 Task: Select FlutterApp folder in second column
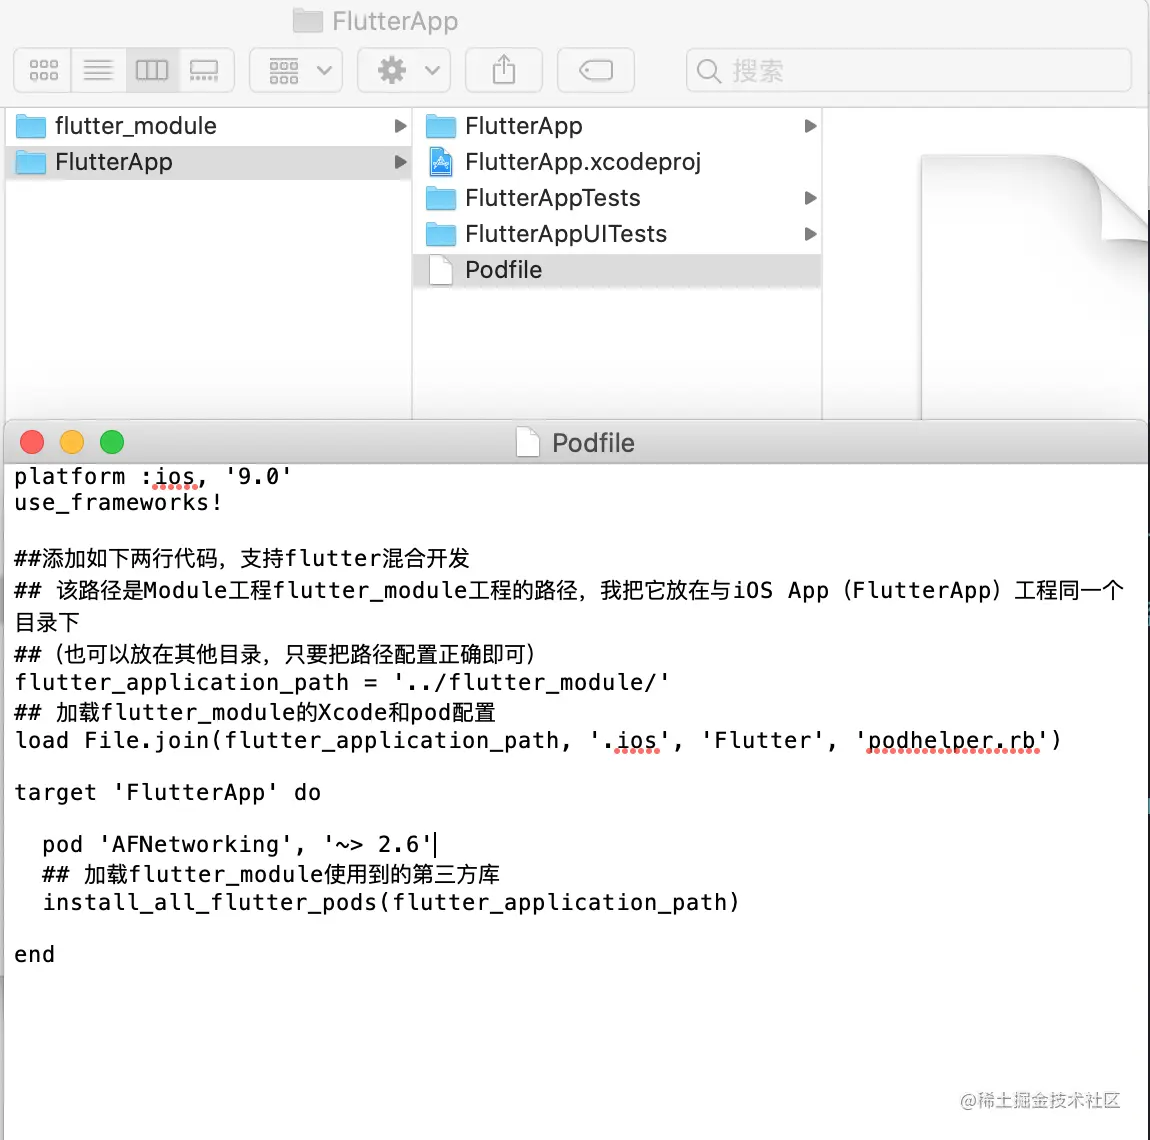[617, 126]
